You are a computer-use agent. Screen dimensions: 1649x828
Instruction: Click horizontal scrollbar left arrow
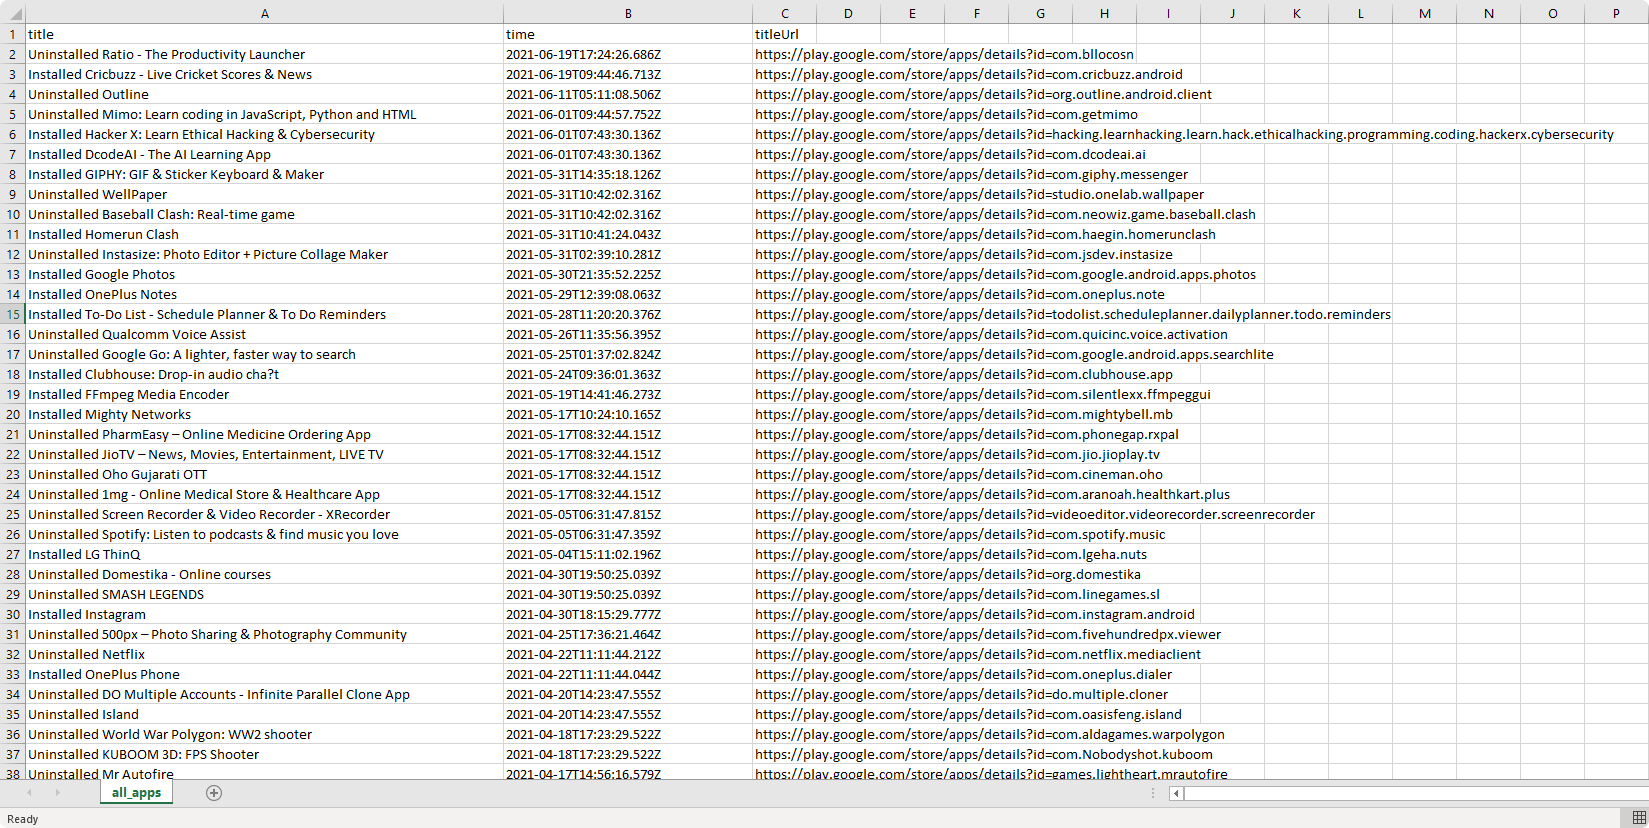click(x=1176, y=793)
